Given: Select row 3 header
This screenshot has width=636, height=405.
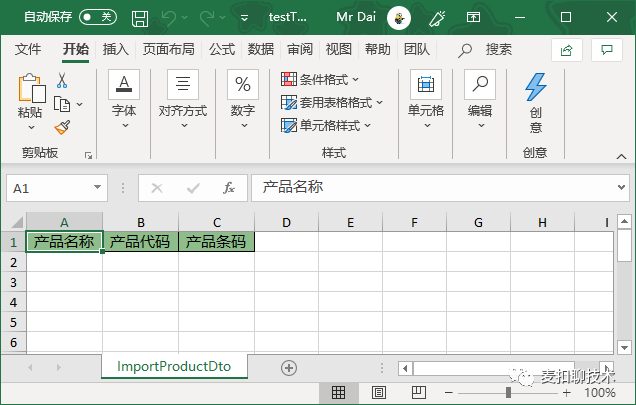Looking at the screenshot, I should click(x=13, y=282).
